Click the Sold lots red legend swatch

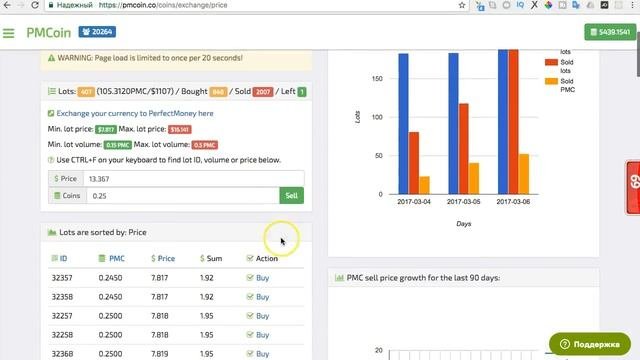[x=551, y=62]
